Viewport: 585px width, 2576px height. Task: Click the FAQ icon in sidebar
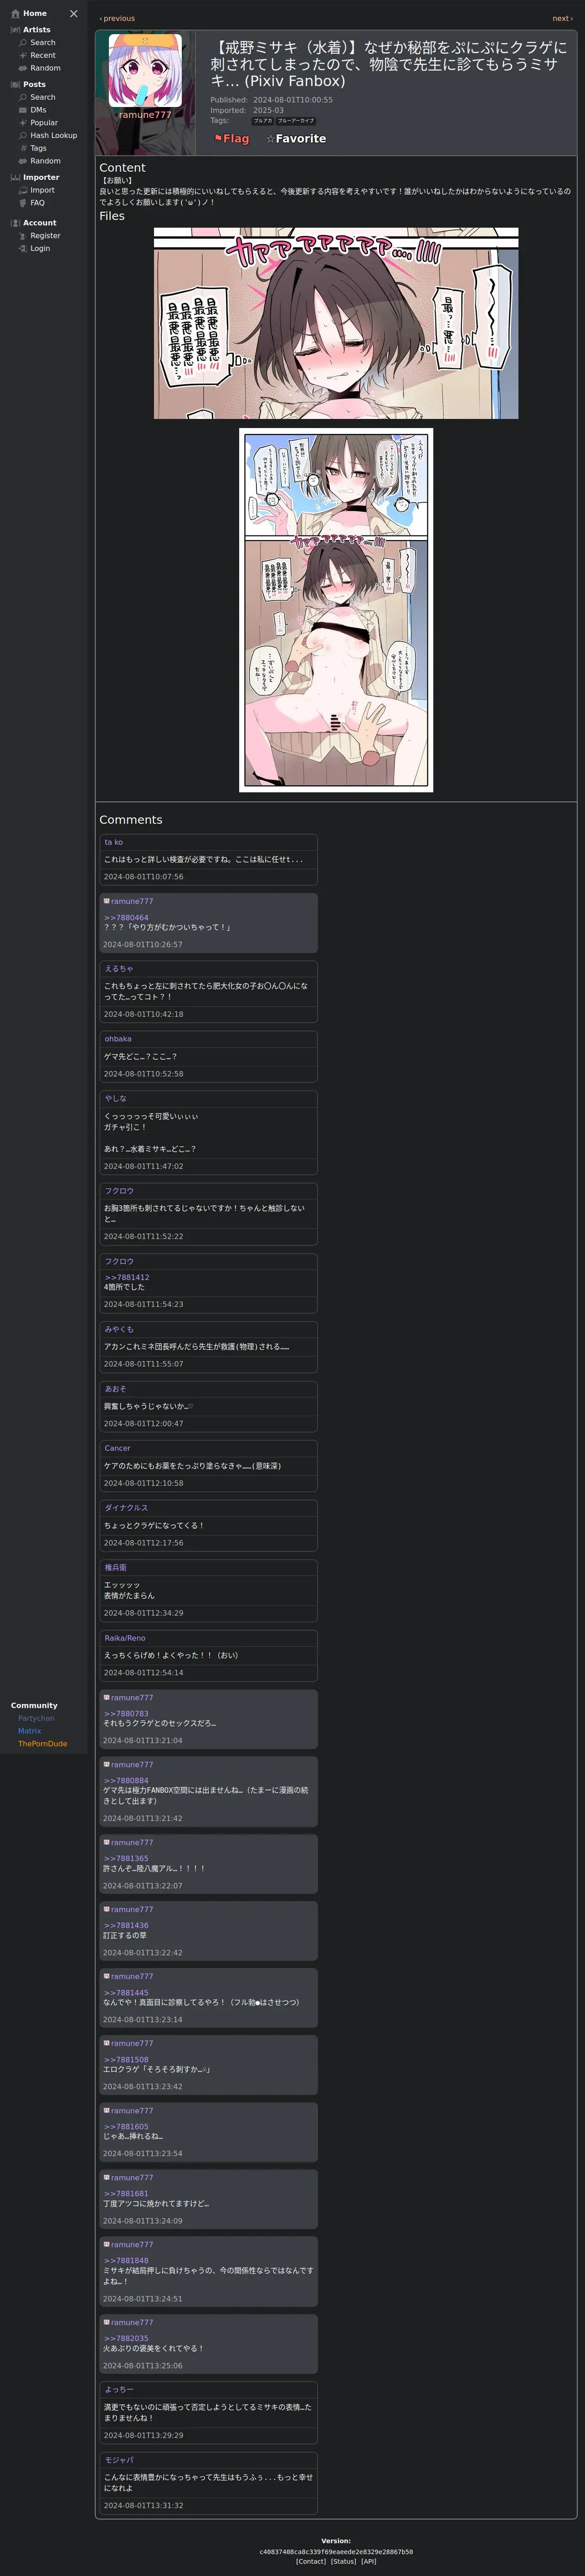(23, 203)
